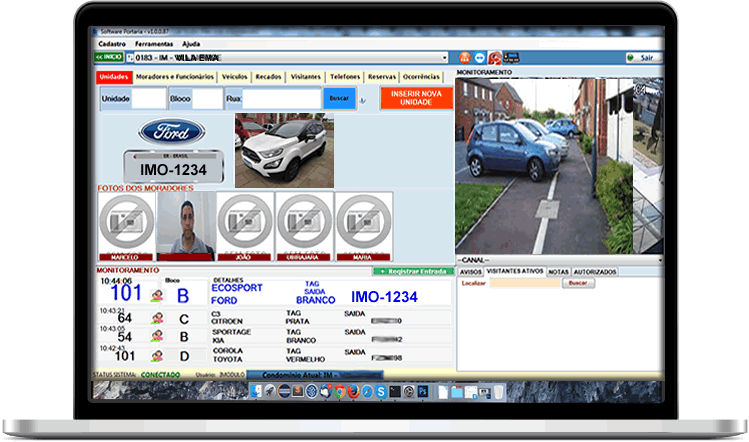The width and height of the screenshot is (749, 442).
Task: Expand the condominium selection dropdown
Action: click(444, 58)
